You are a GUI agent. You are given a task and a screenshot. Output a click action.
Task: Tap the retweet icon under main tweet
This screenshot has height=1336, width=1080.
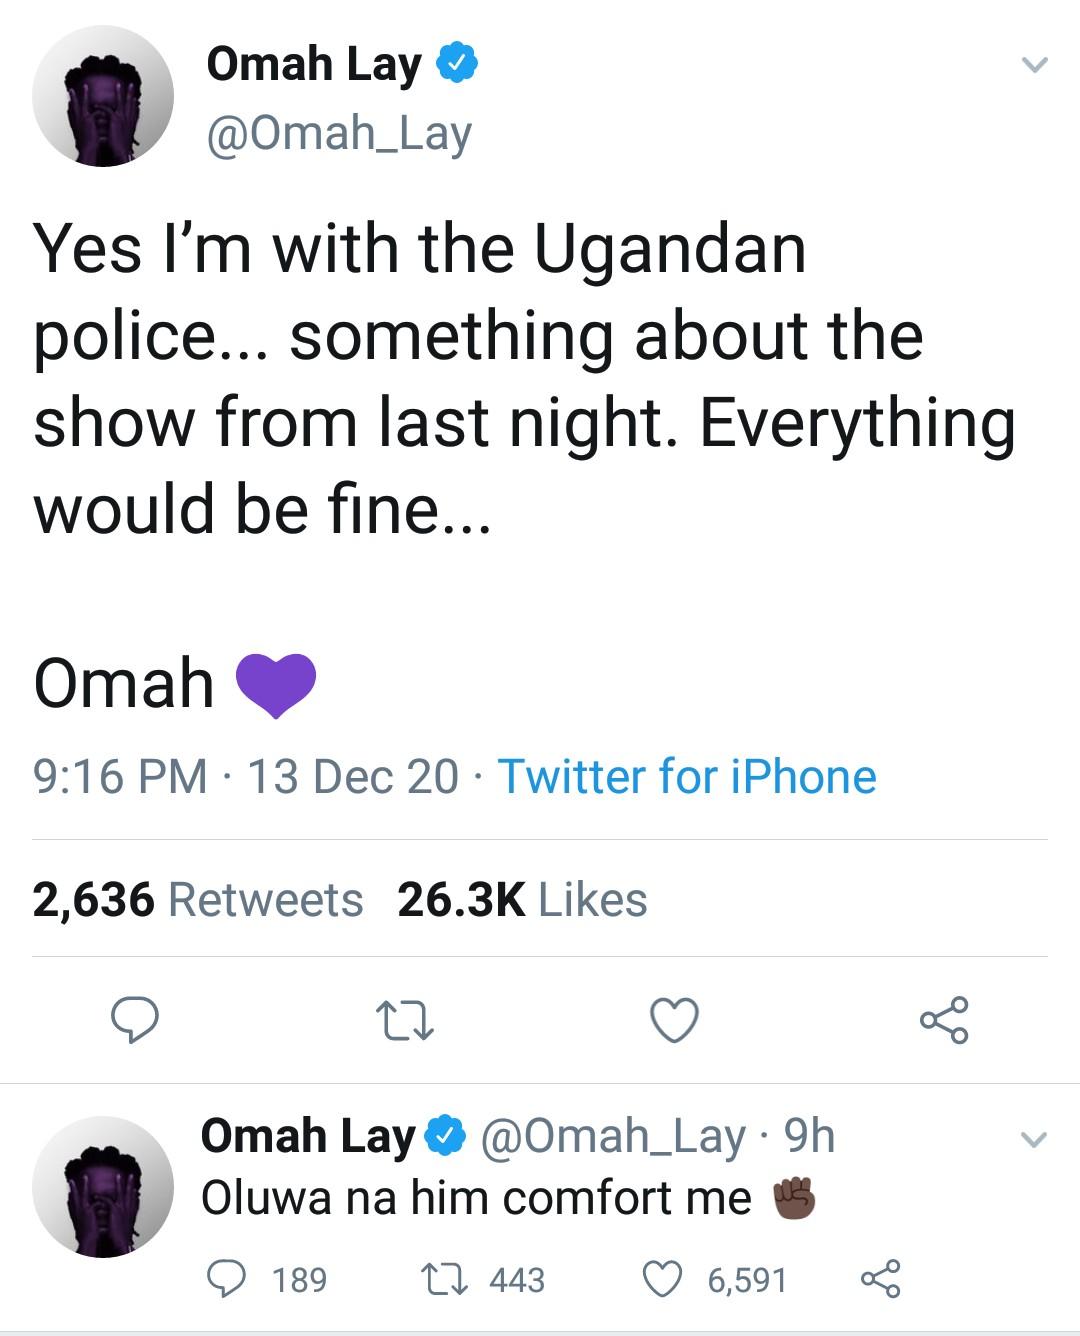405,1021
